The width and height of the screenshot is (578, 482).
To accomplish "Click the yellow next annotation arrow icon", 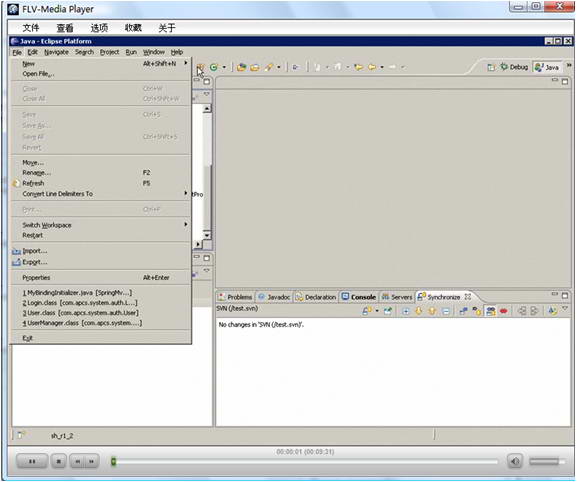I will (x=358, y=67).
